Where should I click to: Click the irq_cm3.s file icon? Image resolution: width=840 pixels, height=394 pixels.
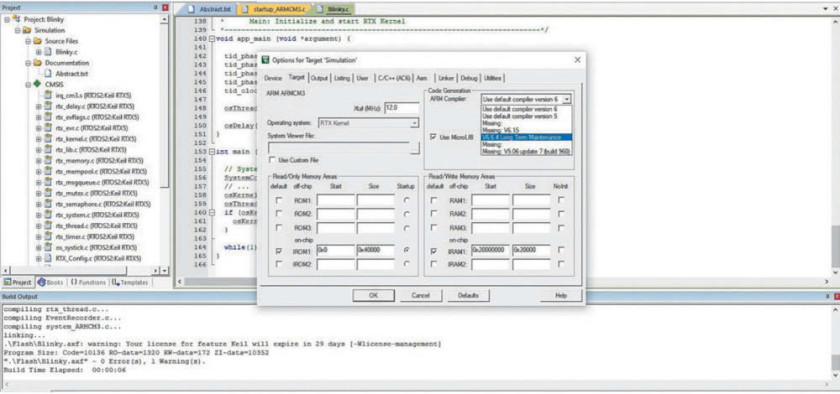pyautogui.click(x=49, y=95)
